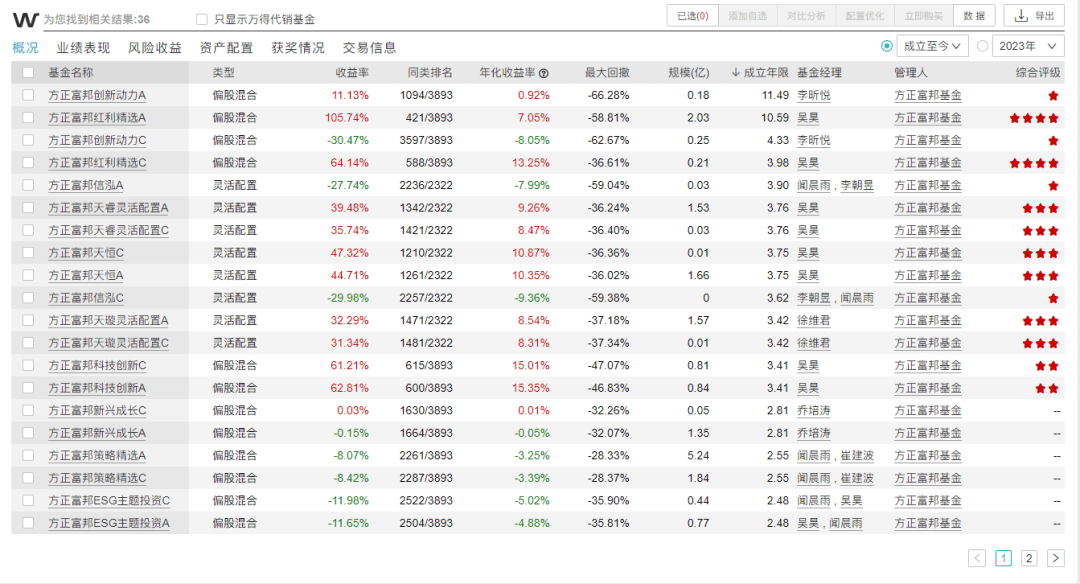Open fund 方正富邦红利精选C link
This screenshot has height=584, width=1080.
click(x=97, y=163)
